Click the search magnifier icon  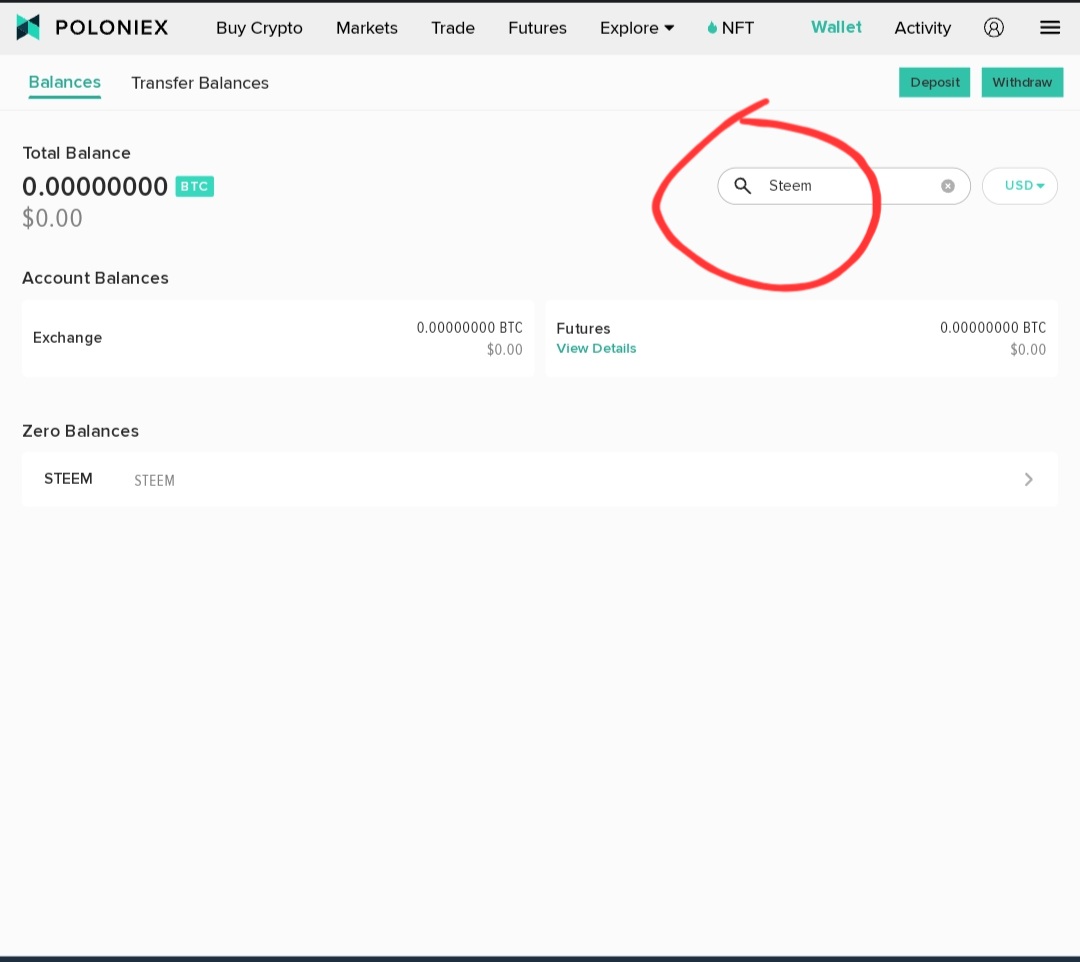(742, 185)
